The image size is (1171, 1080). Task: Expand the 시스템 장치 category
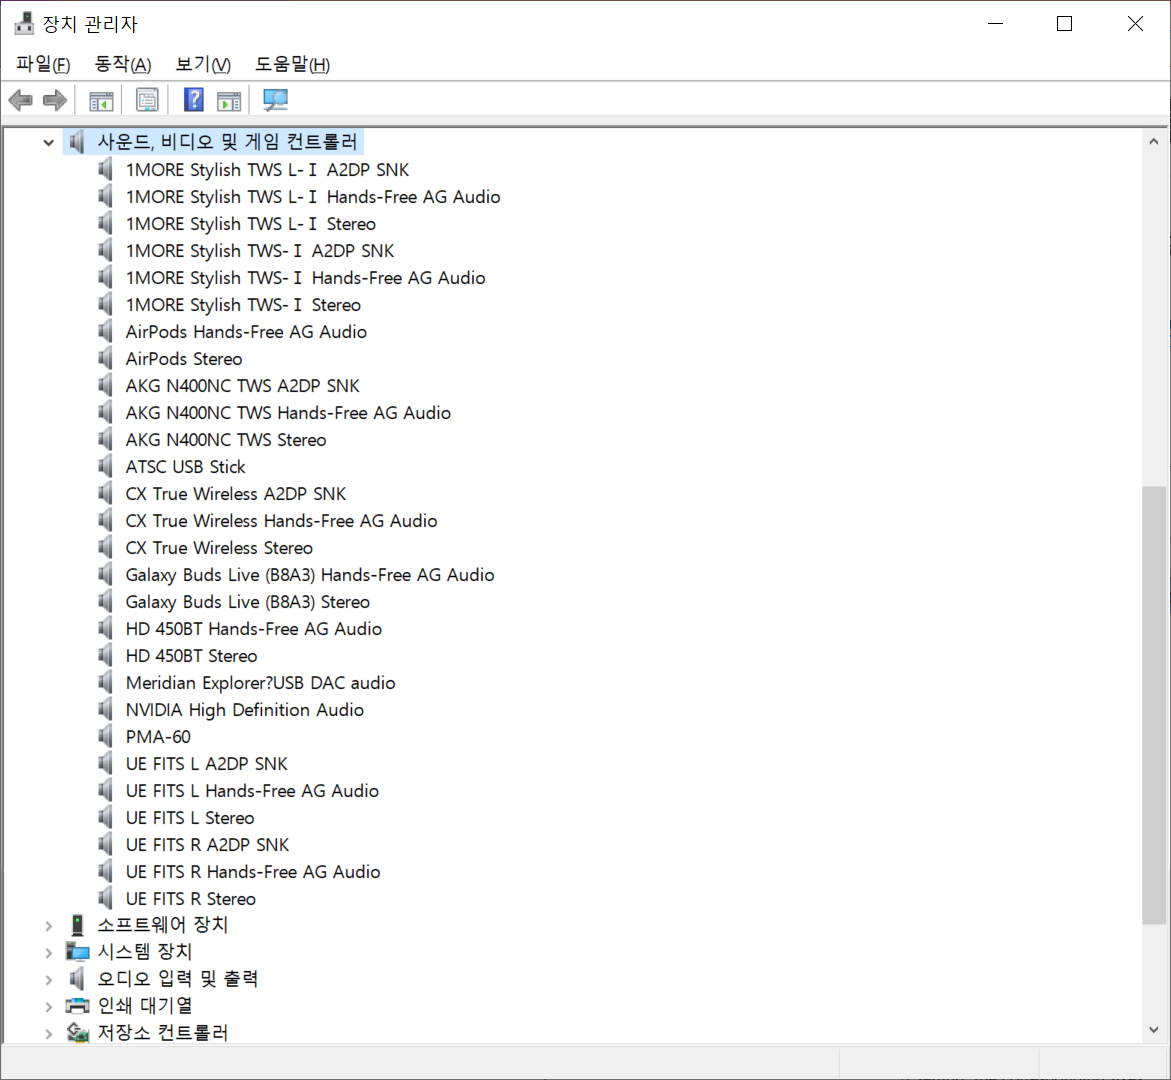[49, 952]
